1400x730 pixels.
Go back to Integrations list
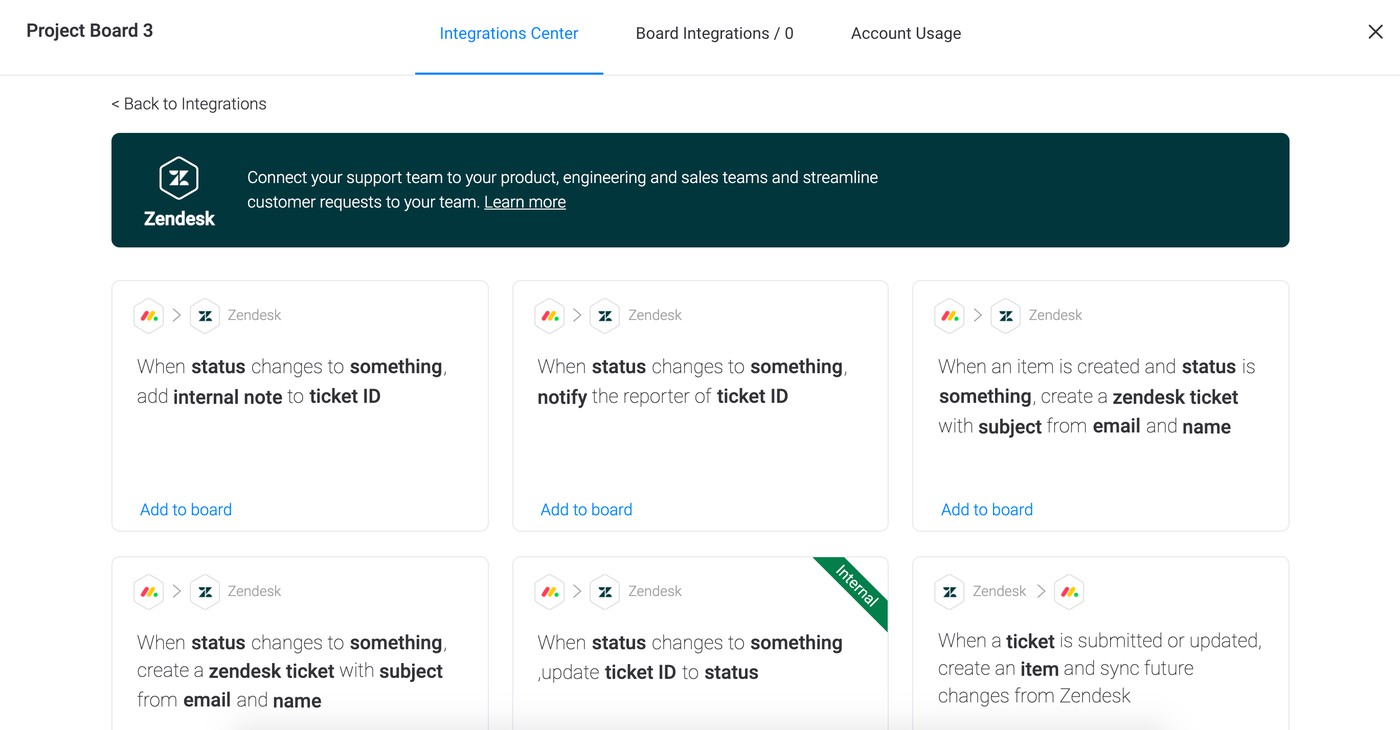[188, 104]
